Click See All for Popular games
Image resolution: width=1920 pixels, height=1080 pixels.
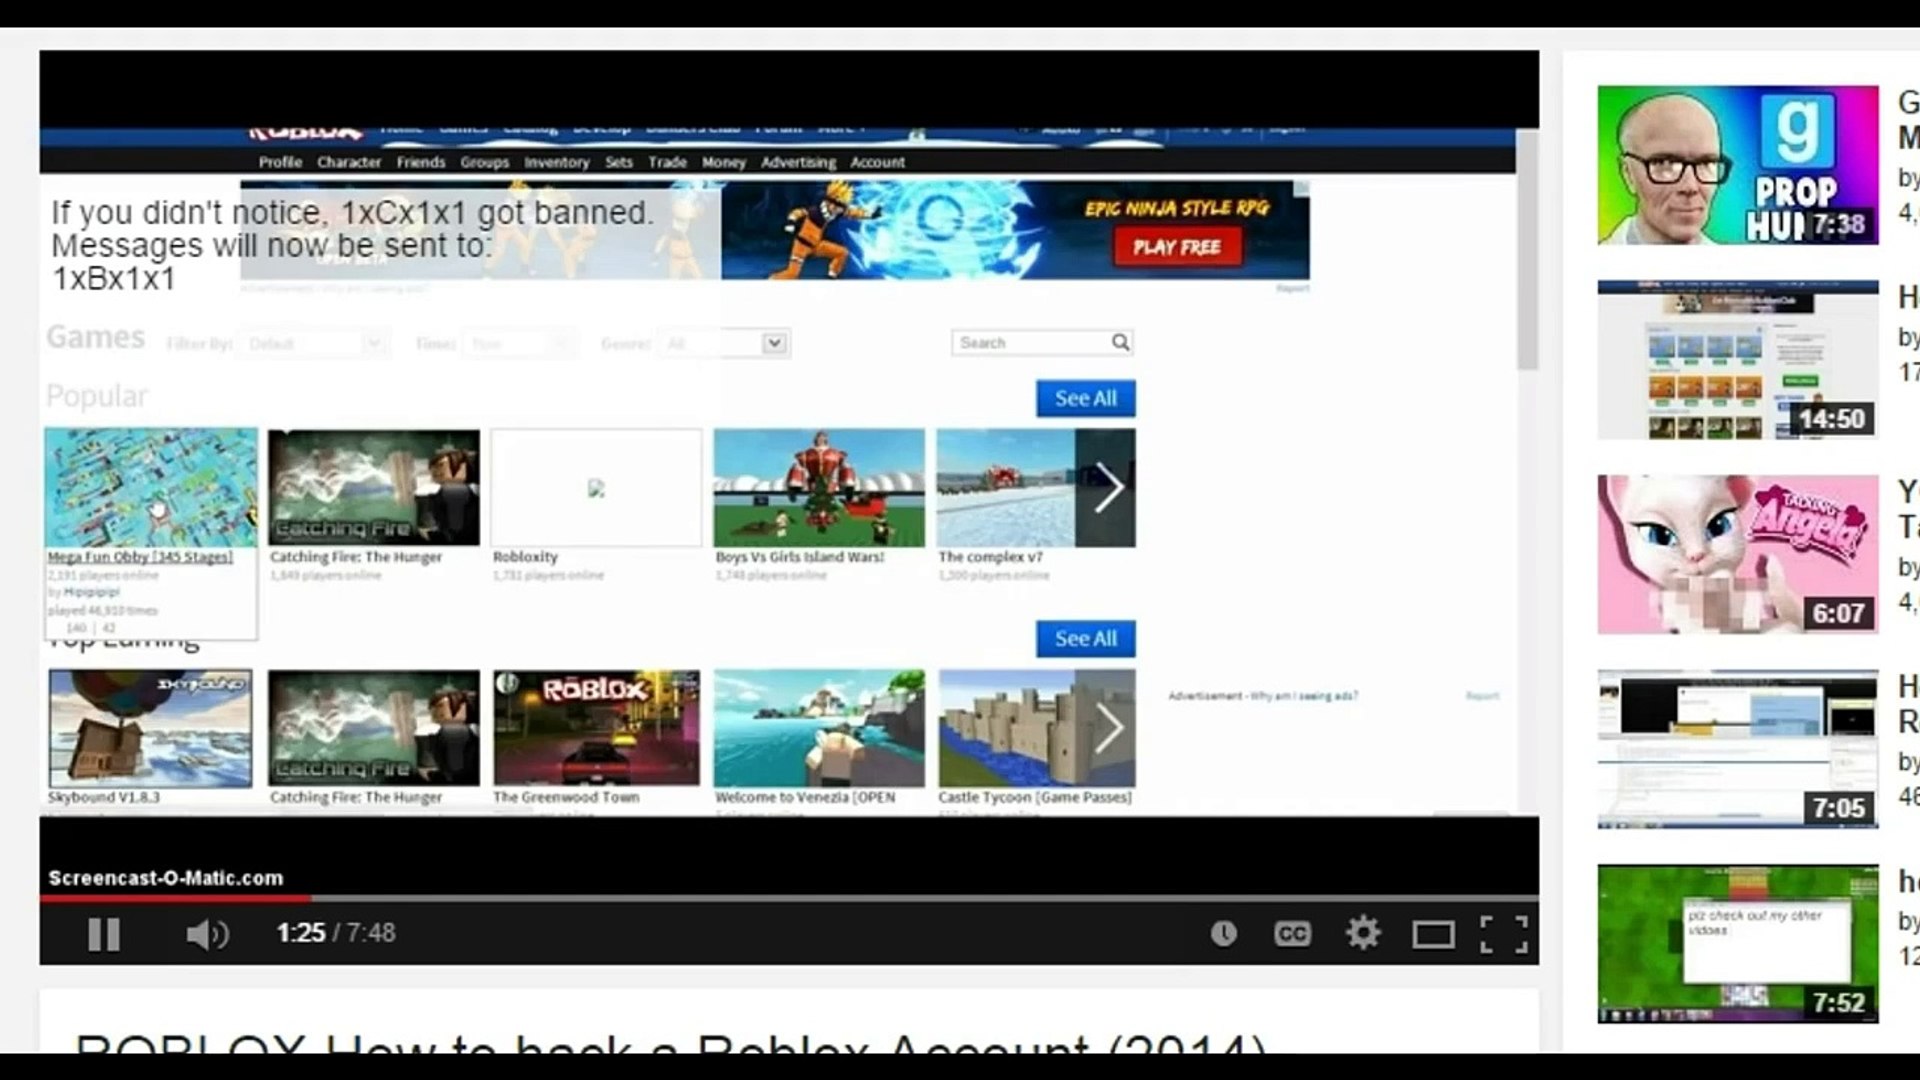pos(1085,398)
